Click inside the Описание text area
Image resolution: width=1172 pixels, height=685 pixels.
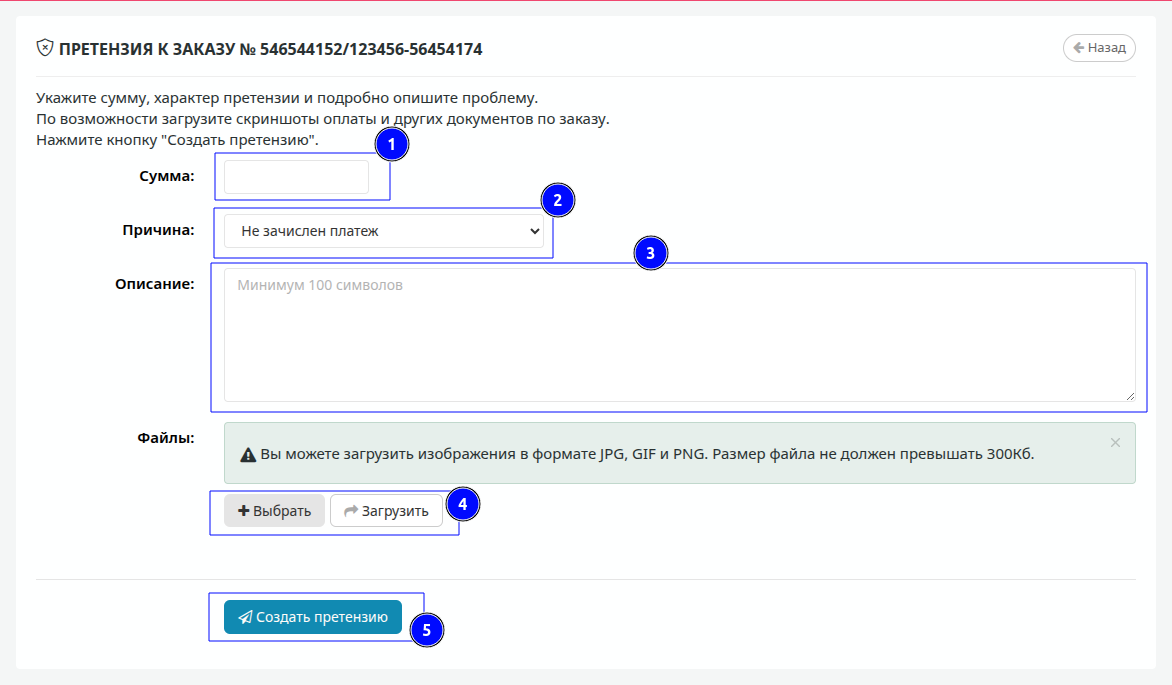pyautogui.click(x=679, y=335)
